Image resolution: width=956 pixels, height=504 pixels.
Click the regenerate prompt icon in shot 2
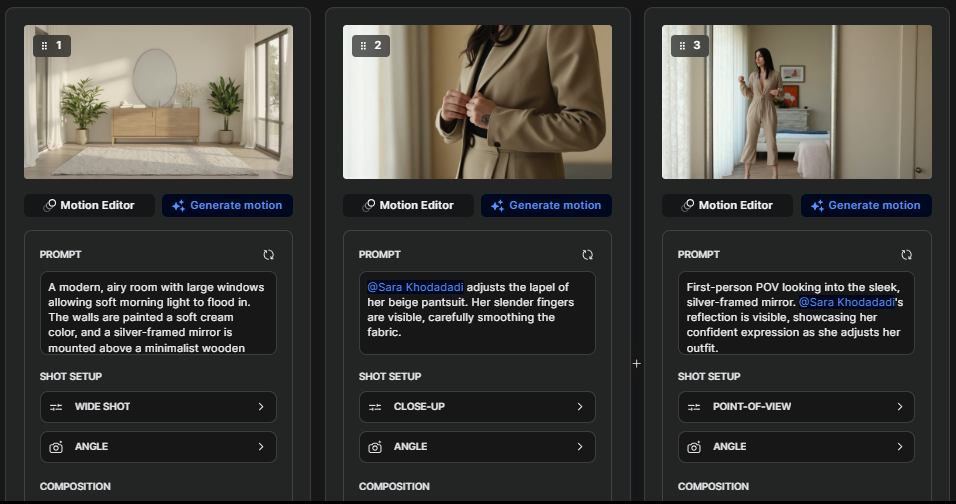[587, 255]
